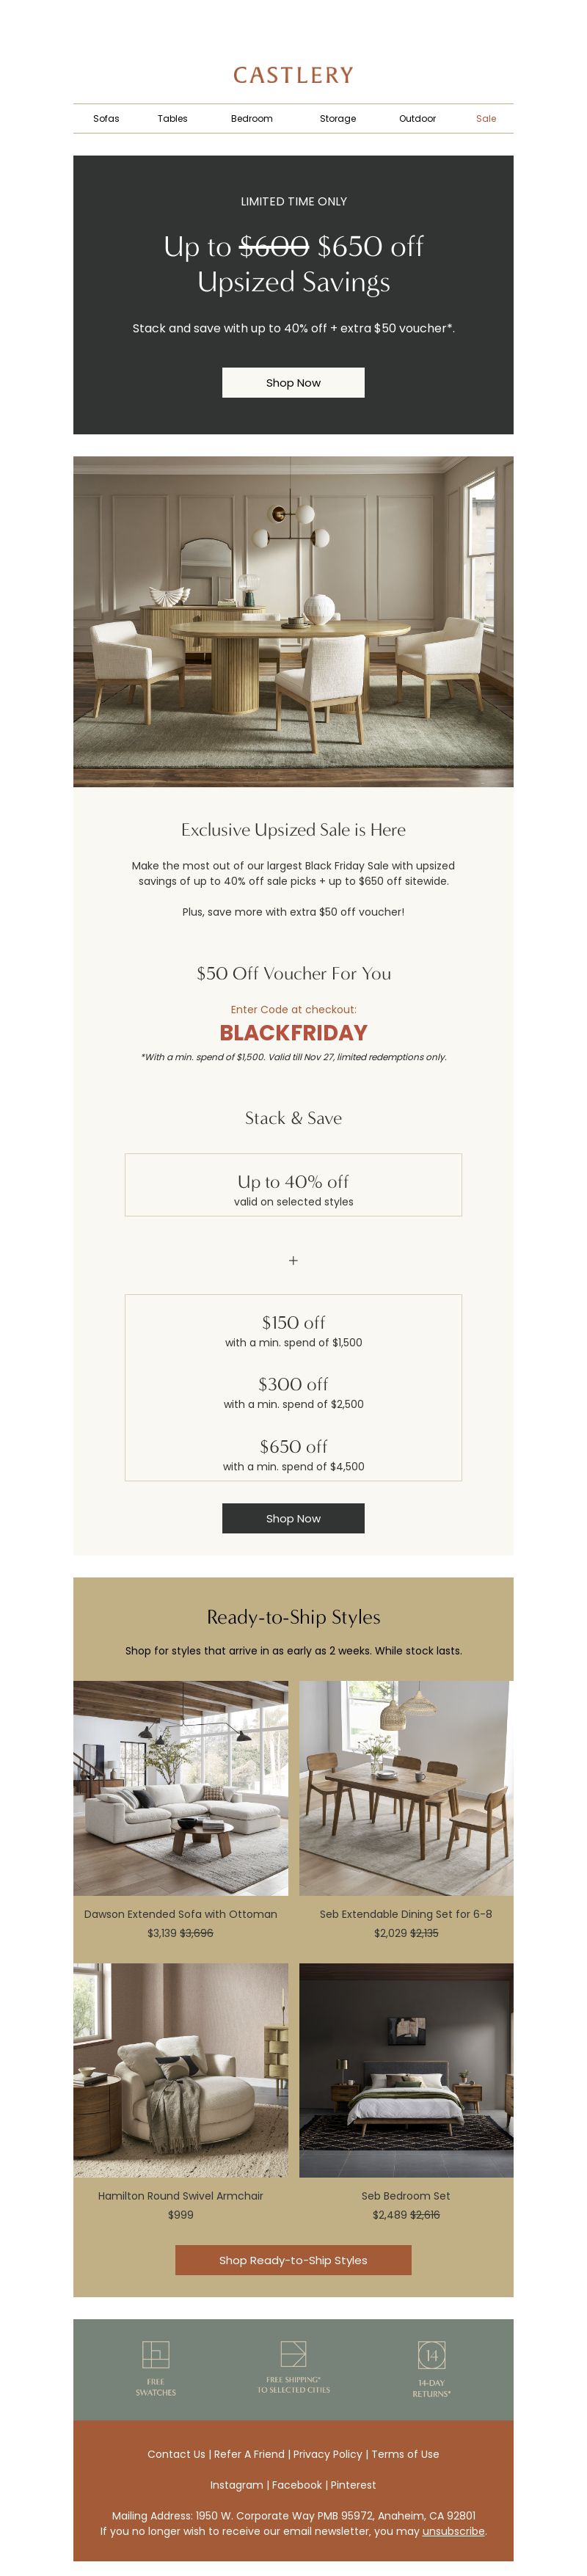
Task: Click Shop Ready-to-Ship Styles button
Action: 293,2259
